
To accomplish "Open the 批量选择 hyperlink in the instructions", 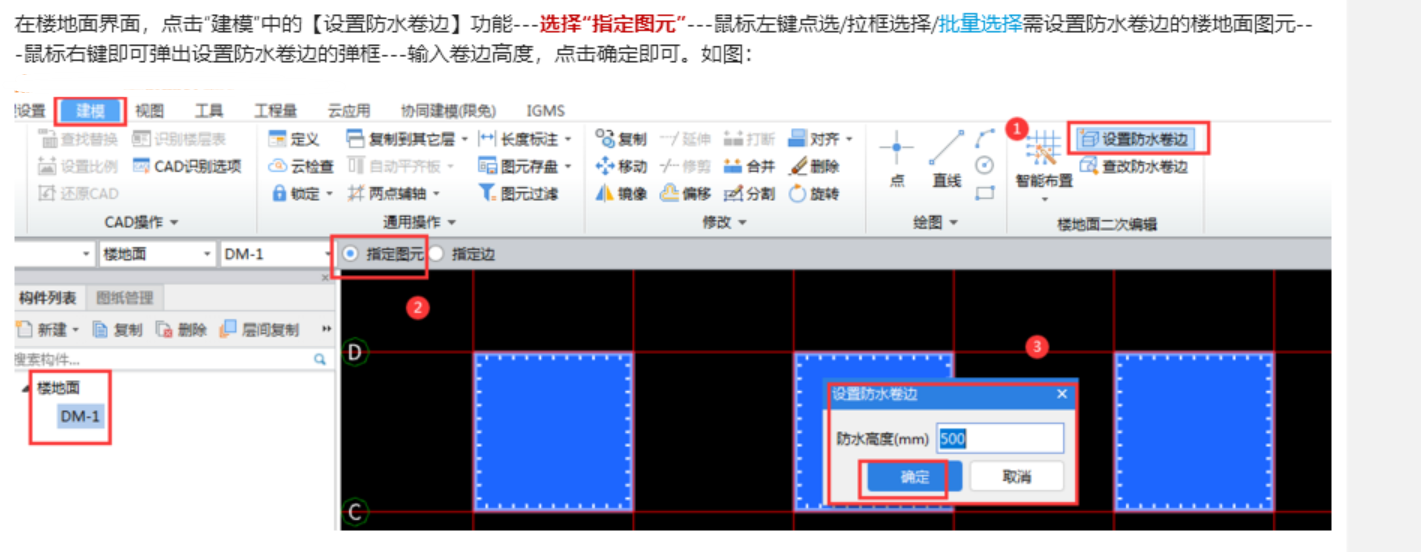I will click(980, 25).
